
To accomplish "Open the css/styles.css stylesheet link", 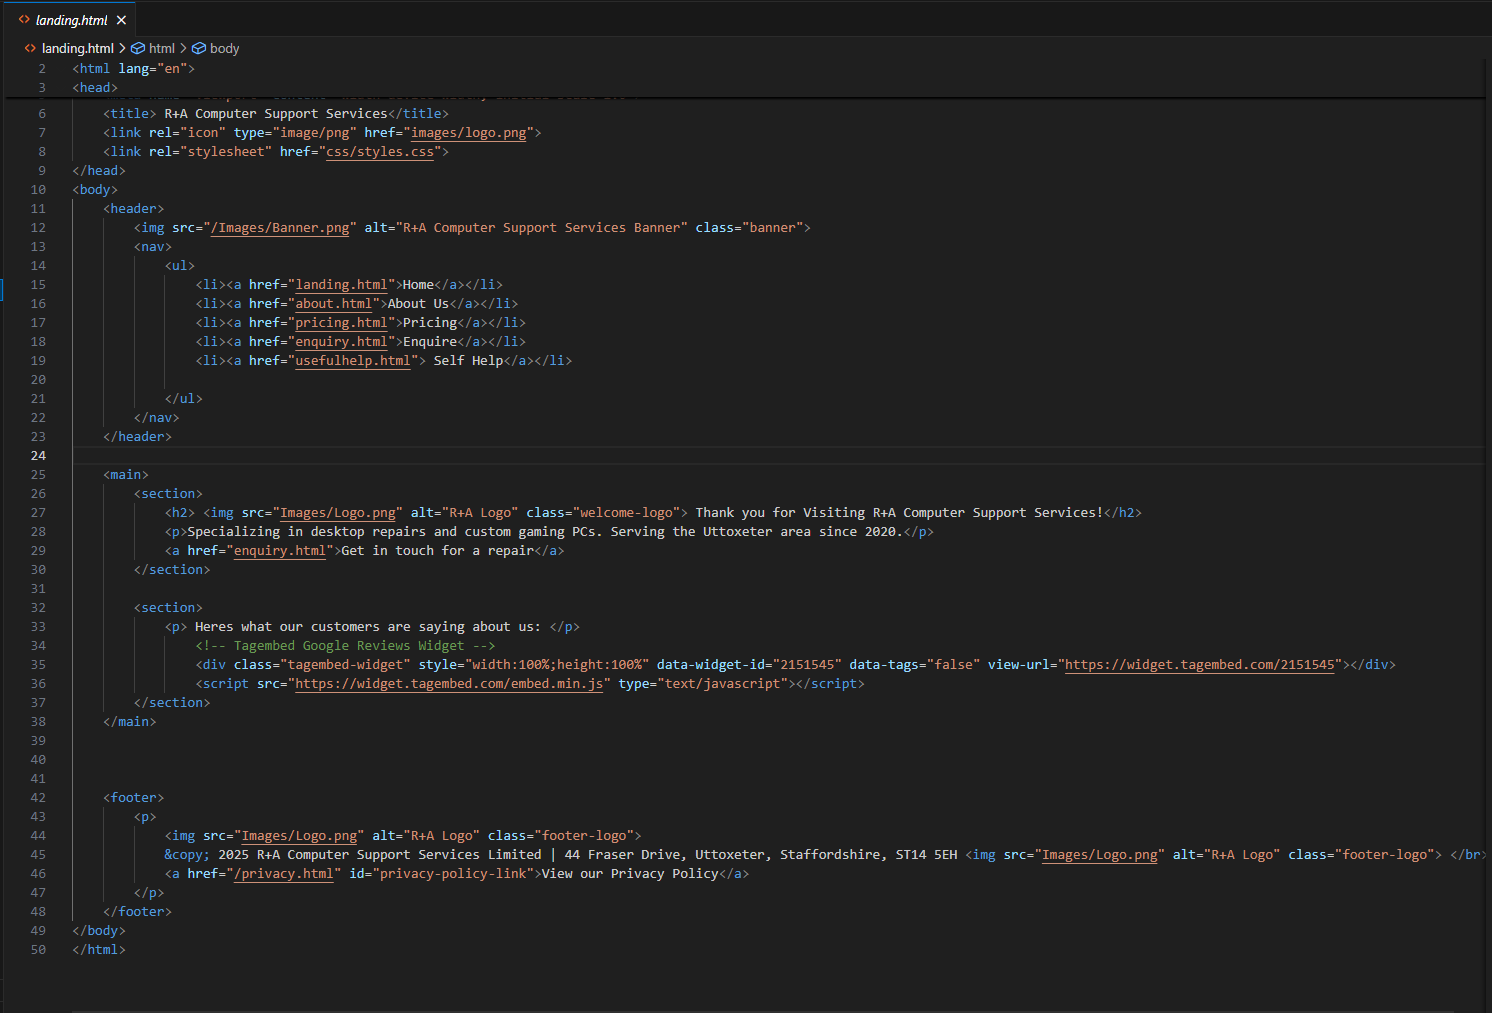I will [380, 151].
